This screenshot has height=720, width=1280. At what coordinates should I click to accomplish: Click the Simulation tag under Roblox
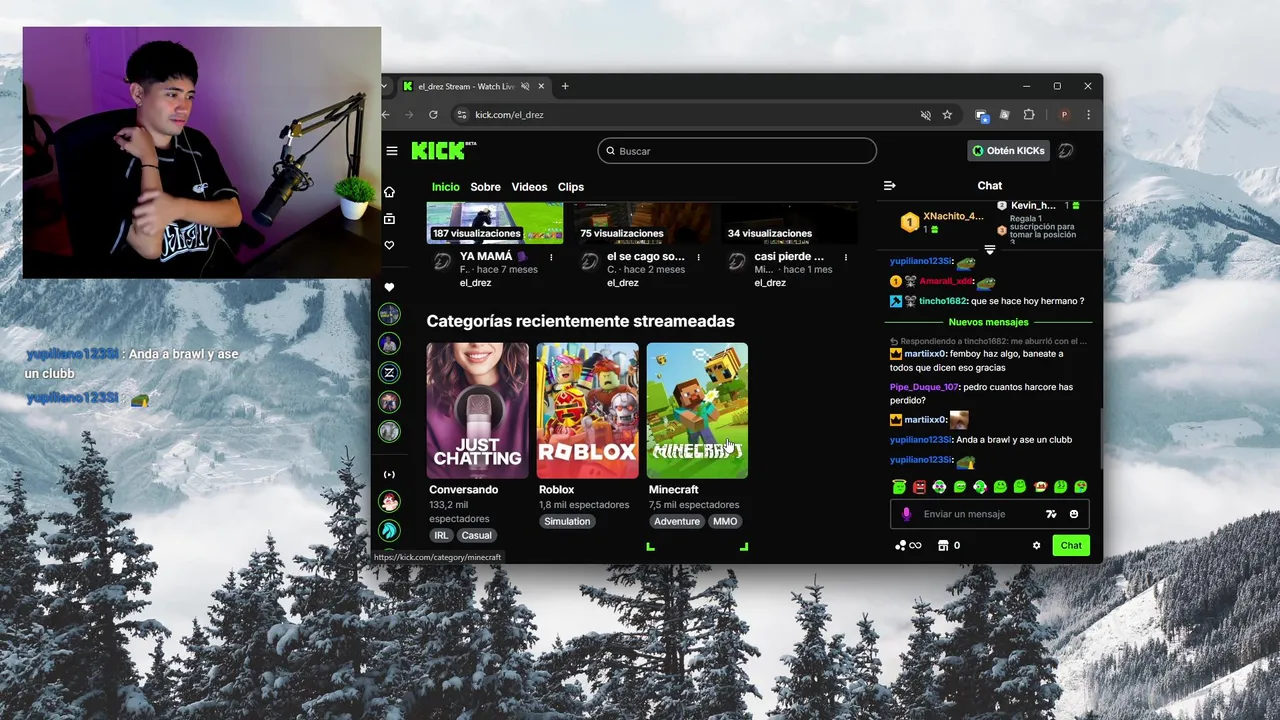[567, 522]
